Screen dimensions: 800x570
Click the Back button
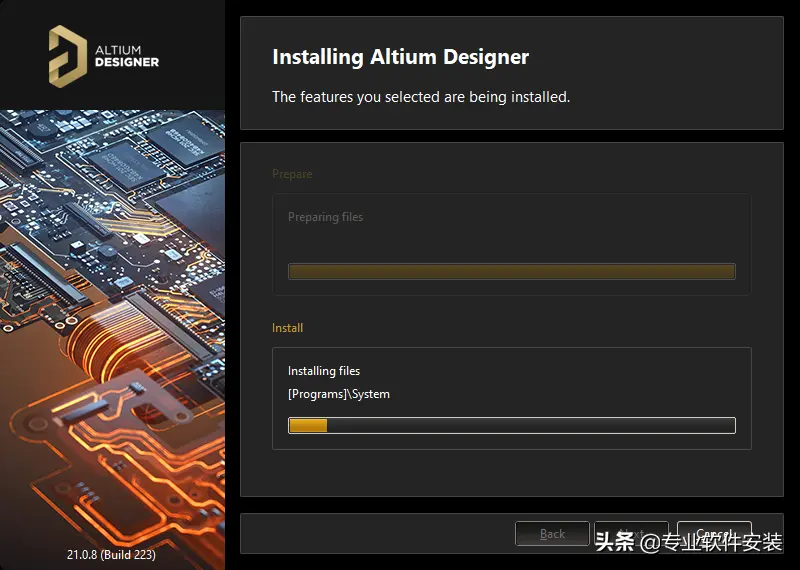[x=552, y=534]
